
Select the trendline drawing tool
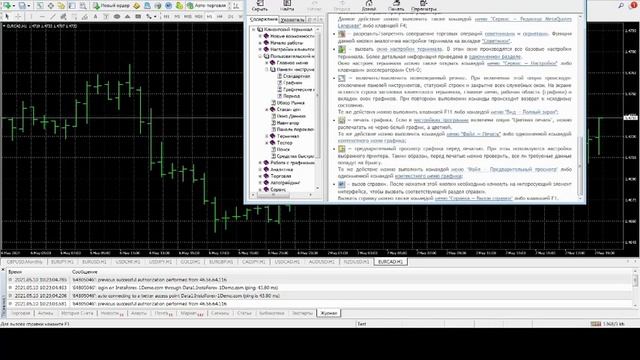[x=53, y=16]
